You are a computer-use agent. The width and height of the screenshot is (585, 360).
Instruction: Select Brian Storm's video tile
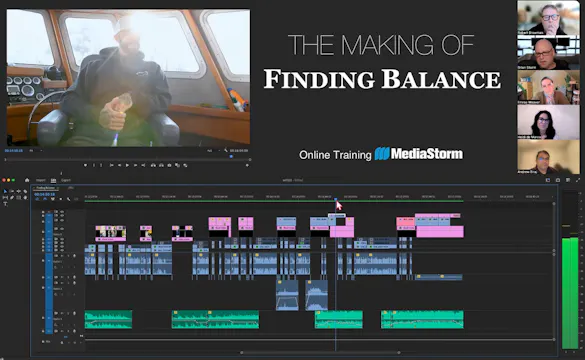(x=548, y=52)
